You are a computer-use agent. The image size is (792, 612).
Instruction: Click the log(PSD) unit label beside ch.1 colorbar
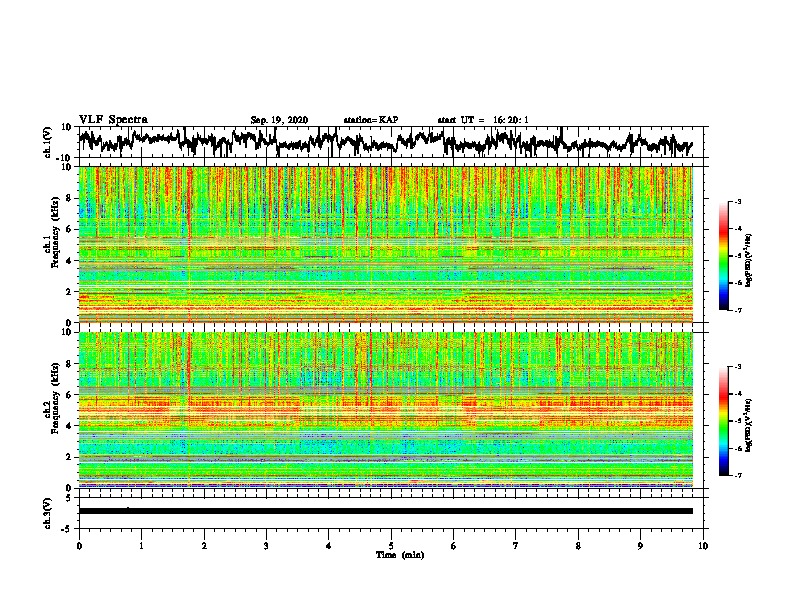pyautogui.click(x=749, y=260)
